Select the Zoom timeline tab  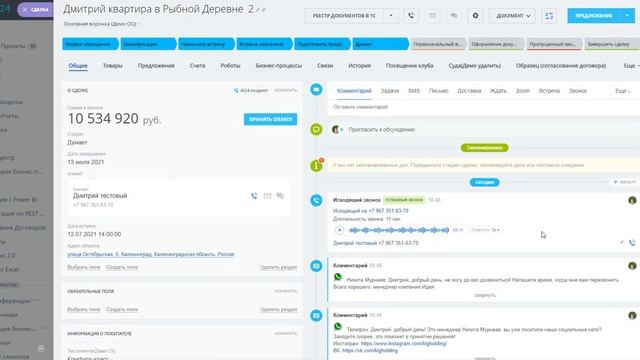coord(522,91)
